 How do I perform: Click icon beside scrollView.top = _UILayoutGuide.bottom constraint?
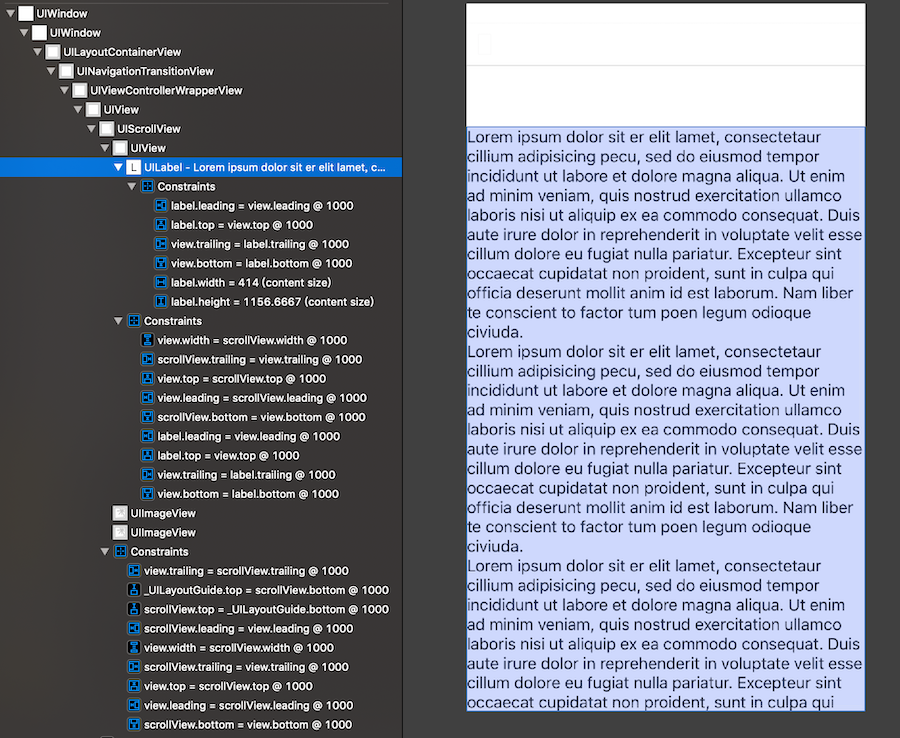(134, 609)
